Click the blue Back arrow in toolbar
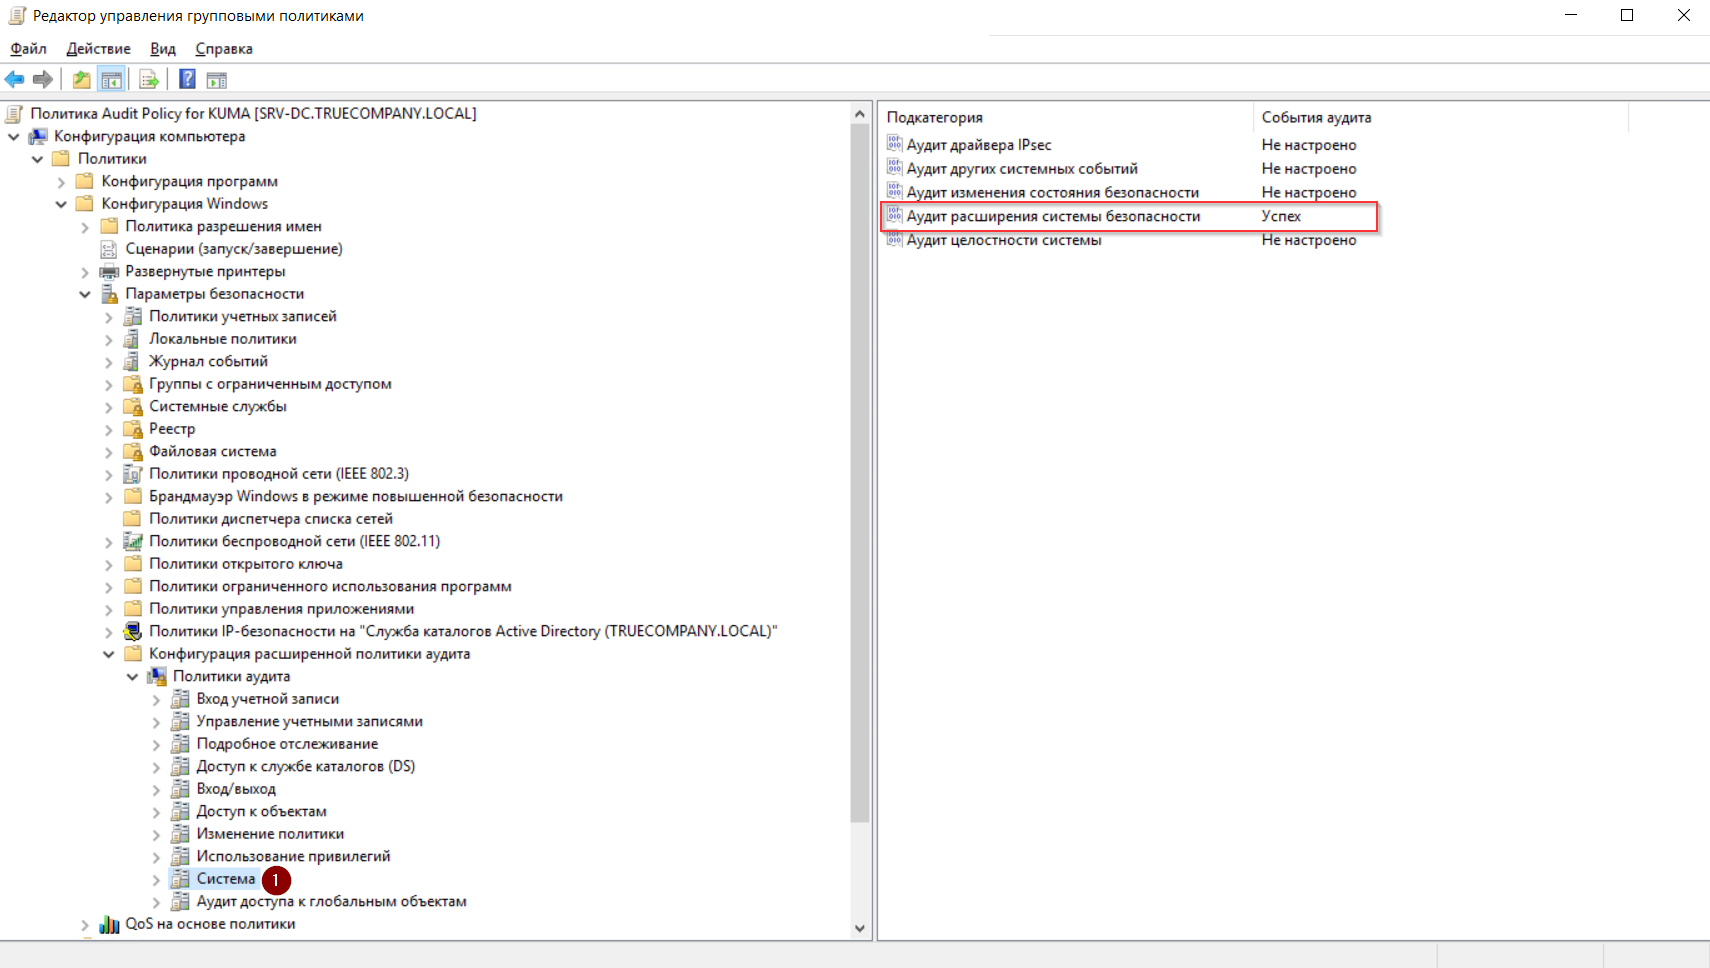The image size is (1710, 968). click(15, 80)
